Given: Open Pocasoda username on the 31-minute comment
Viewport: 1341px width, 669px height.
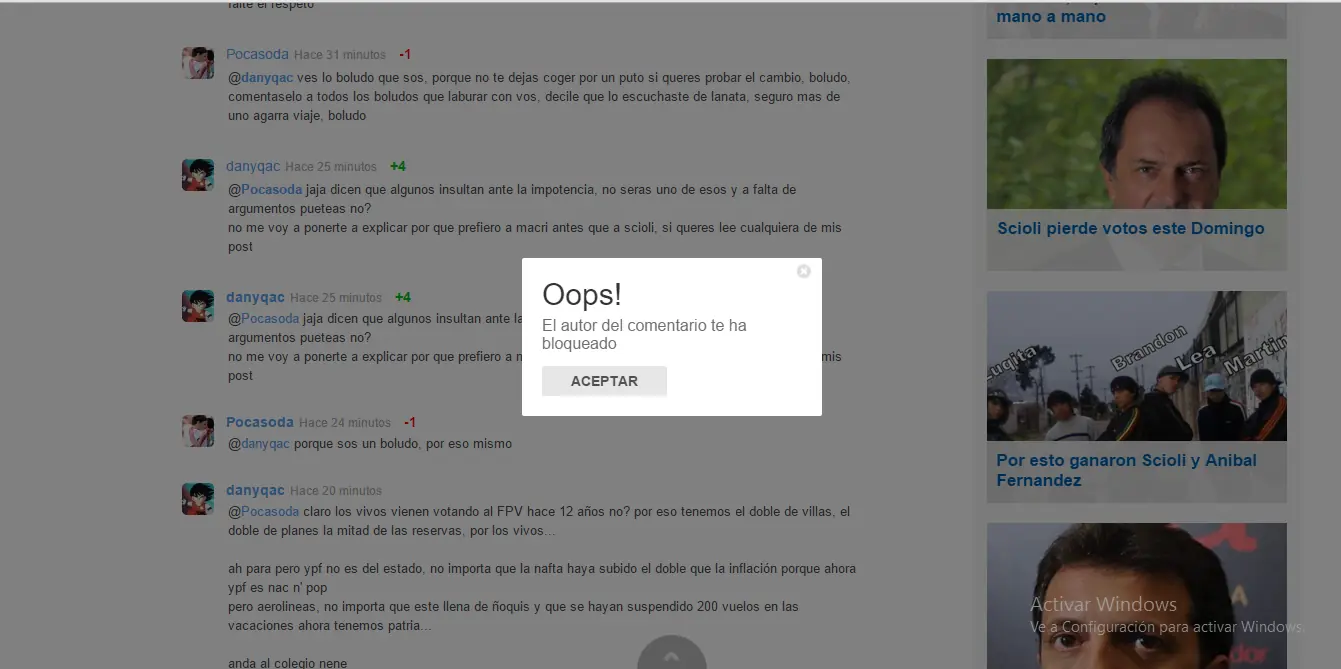Looking at the screenshot, I should click(x=257, y=54).
